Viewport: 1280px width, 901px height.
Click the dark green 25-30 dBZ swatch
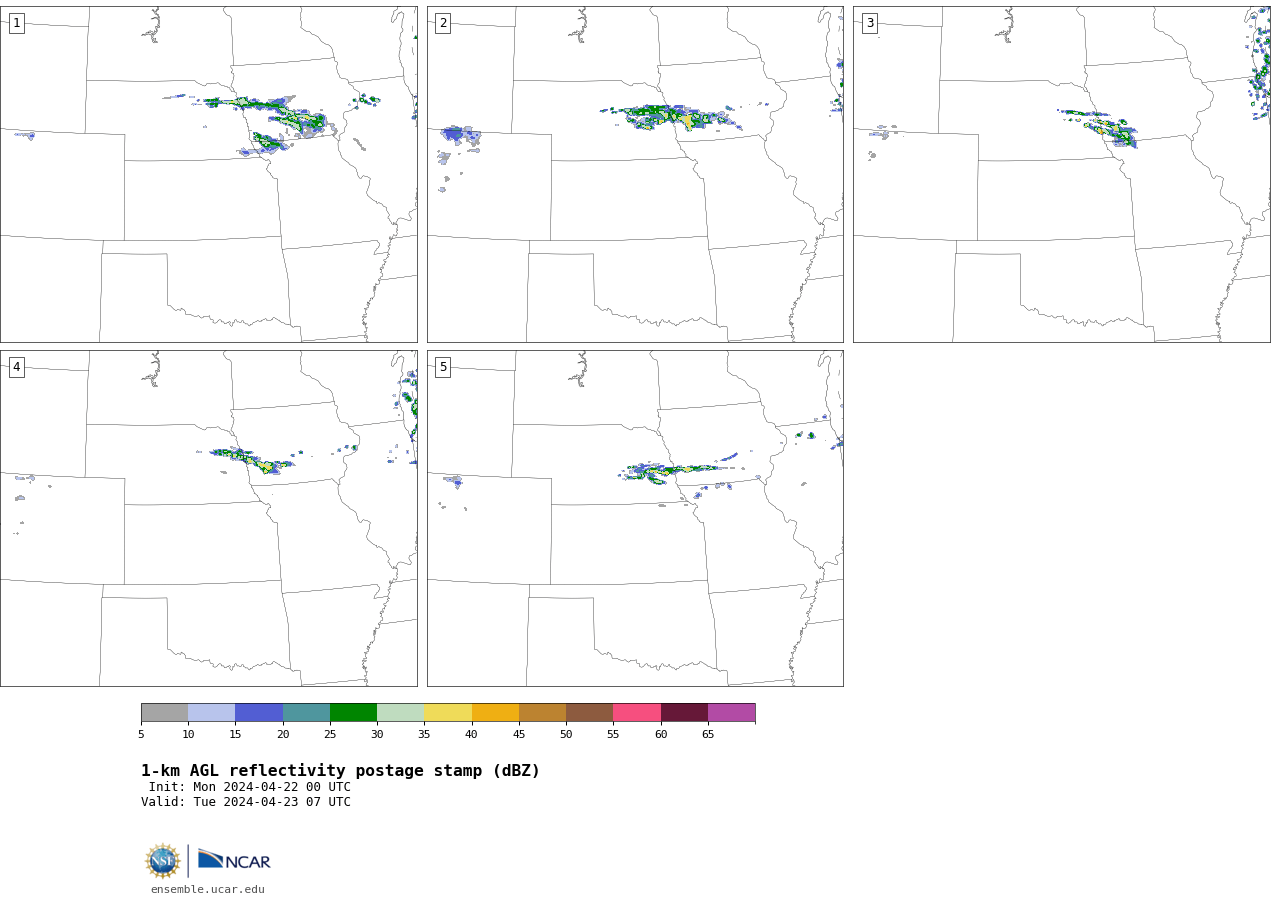tap(353, 712)
